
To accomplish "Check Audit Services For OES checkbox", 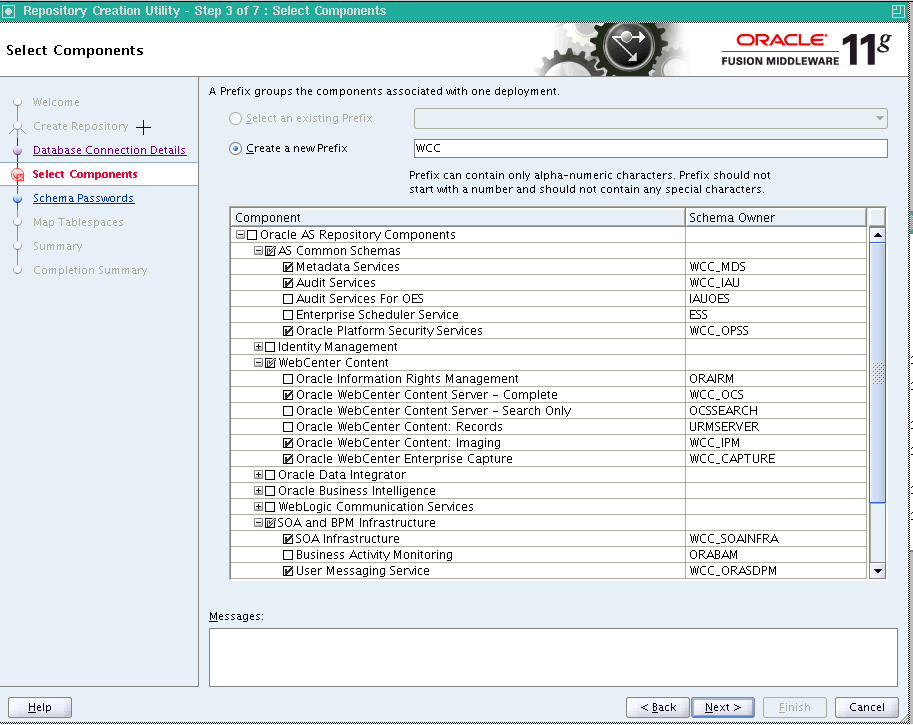I will pyautogui.click(x=288, y=299).
